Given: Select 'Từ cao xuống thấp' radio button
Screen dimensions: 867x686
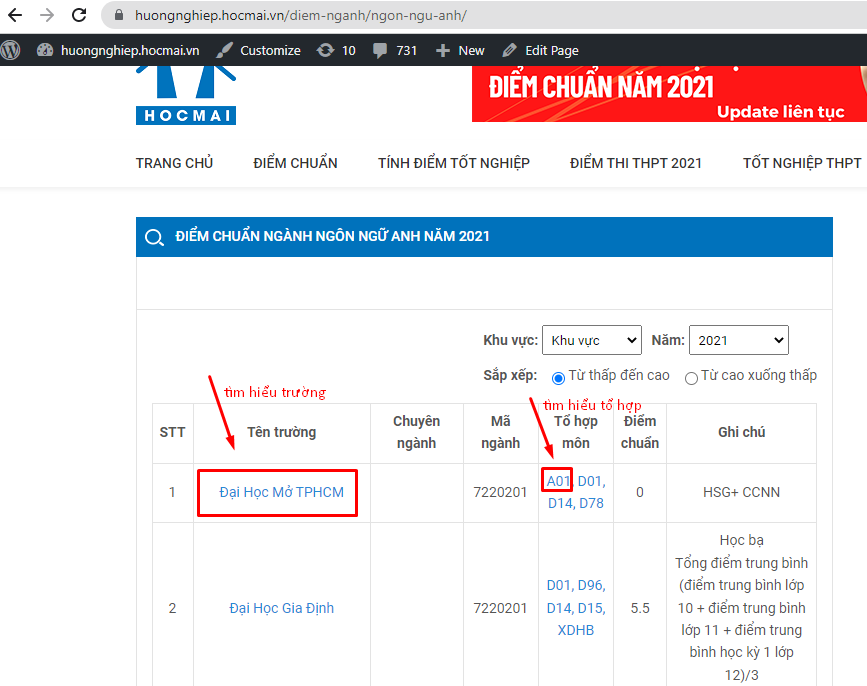Looking at the screenshot, I should point(691,377).
